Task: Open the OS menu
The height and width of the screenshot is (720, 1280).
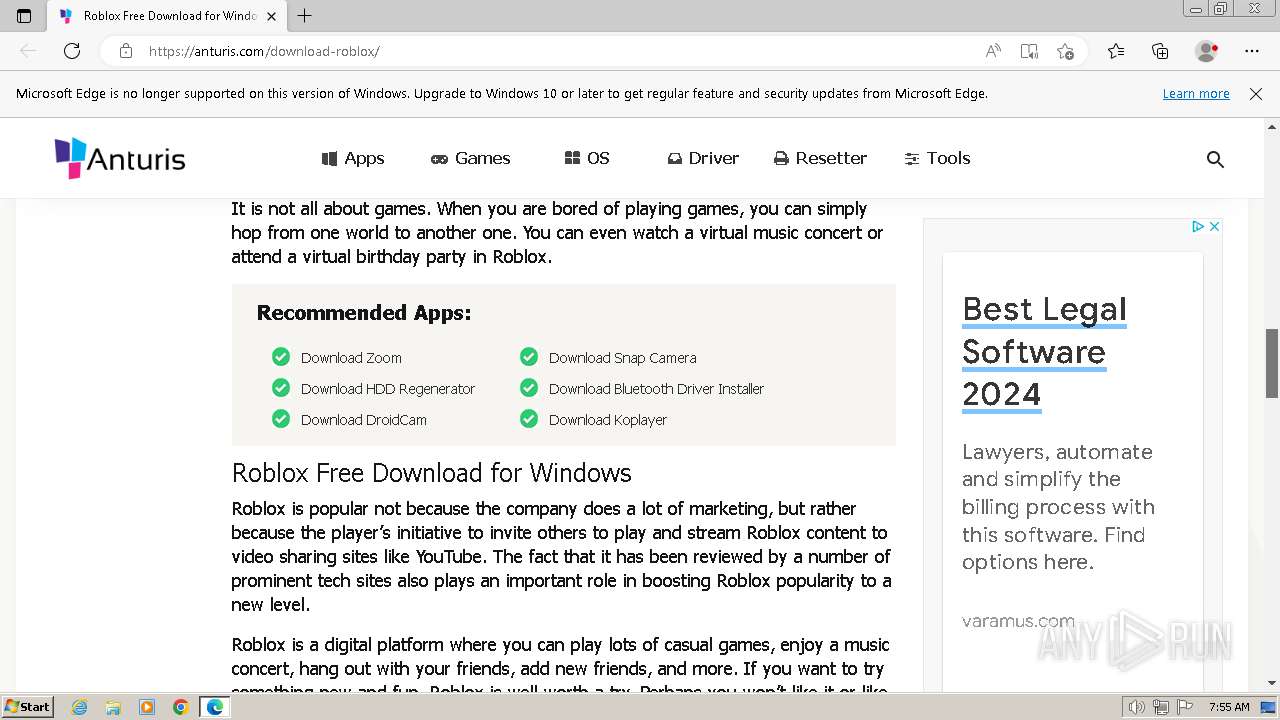Action: tap(587, 158)
